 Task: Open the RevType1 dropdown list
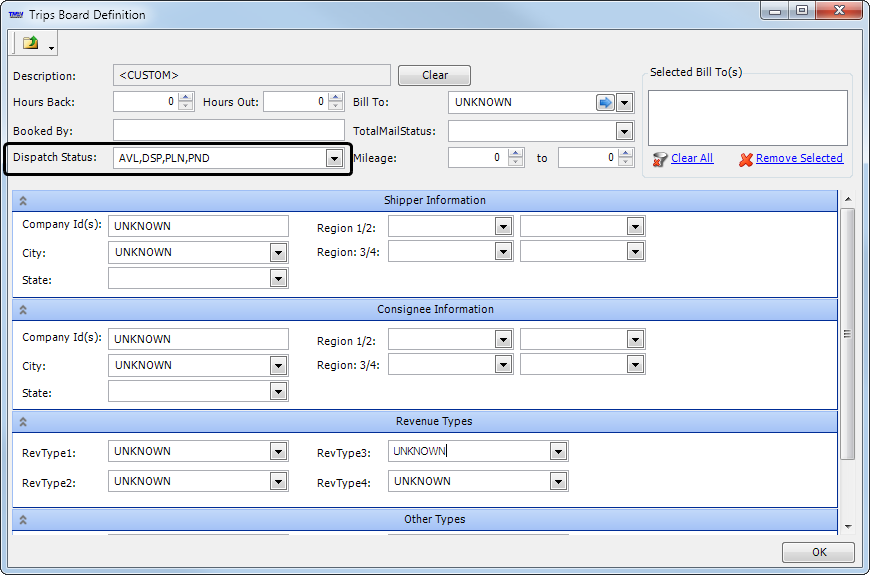[279, 452]
